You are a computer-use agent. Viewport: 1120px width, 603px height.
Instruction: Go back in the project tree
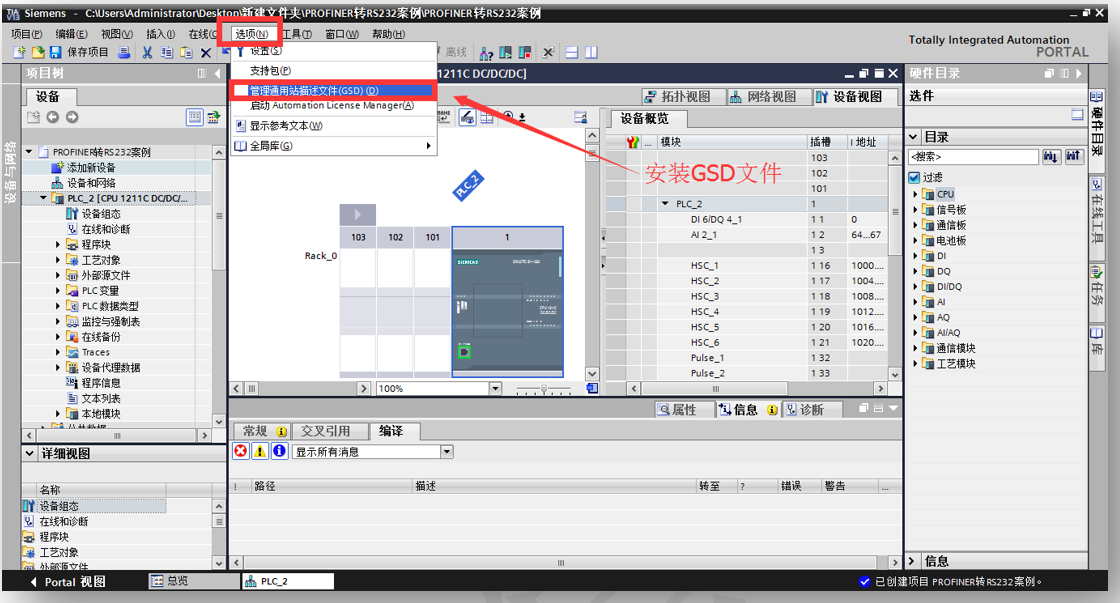[x=53, y=117]
